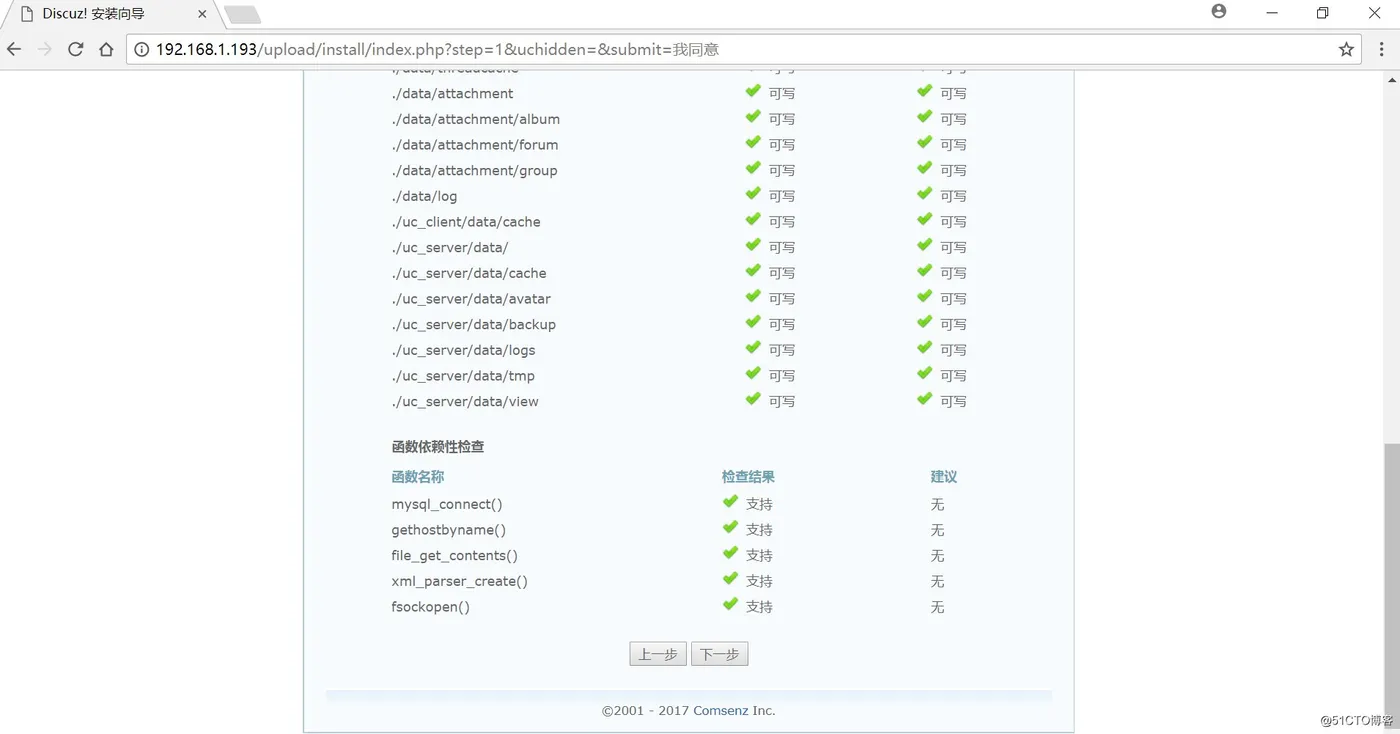This screenshot has width=1400, height=734.
Task: Click green check for mysql_connect()
Action: 730,502
